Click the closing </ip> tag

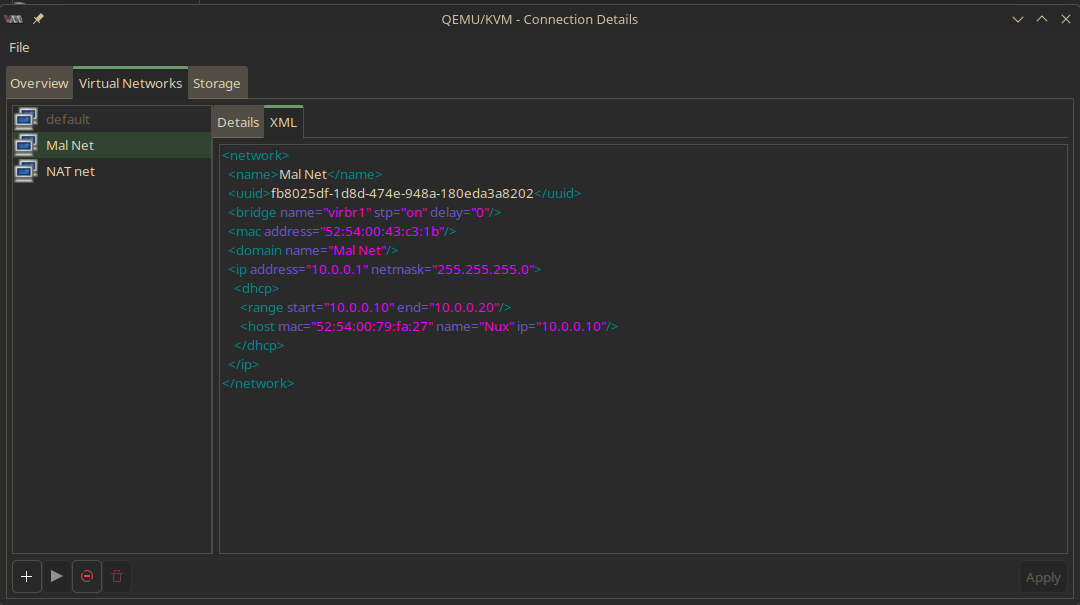pyautogui.click(x=244, y=365)
